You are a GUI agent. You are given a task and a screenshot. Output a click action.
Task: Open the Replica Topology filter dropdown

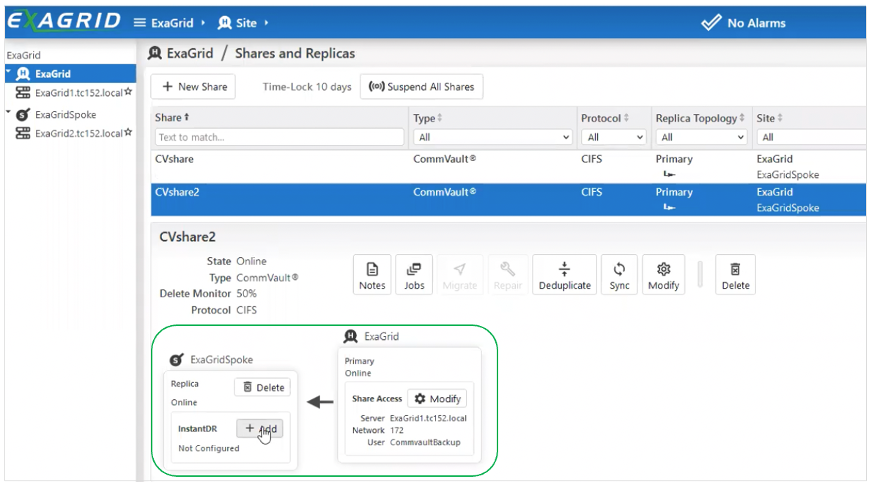click(x=701, y=137)
